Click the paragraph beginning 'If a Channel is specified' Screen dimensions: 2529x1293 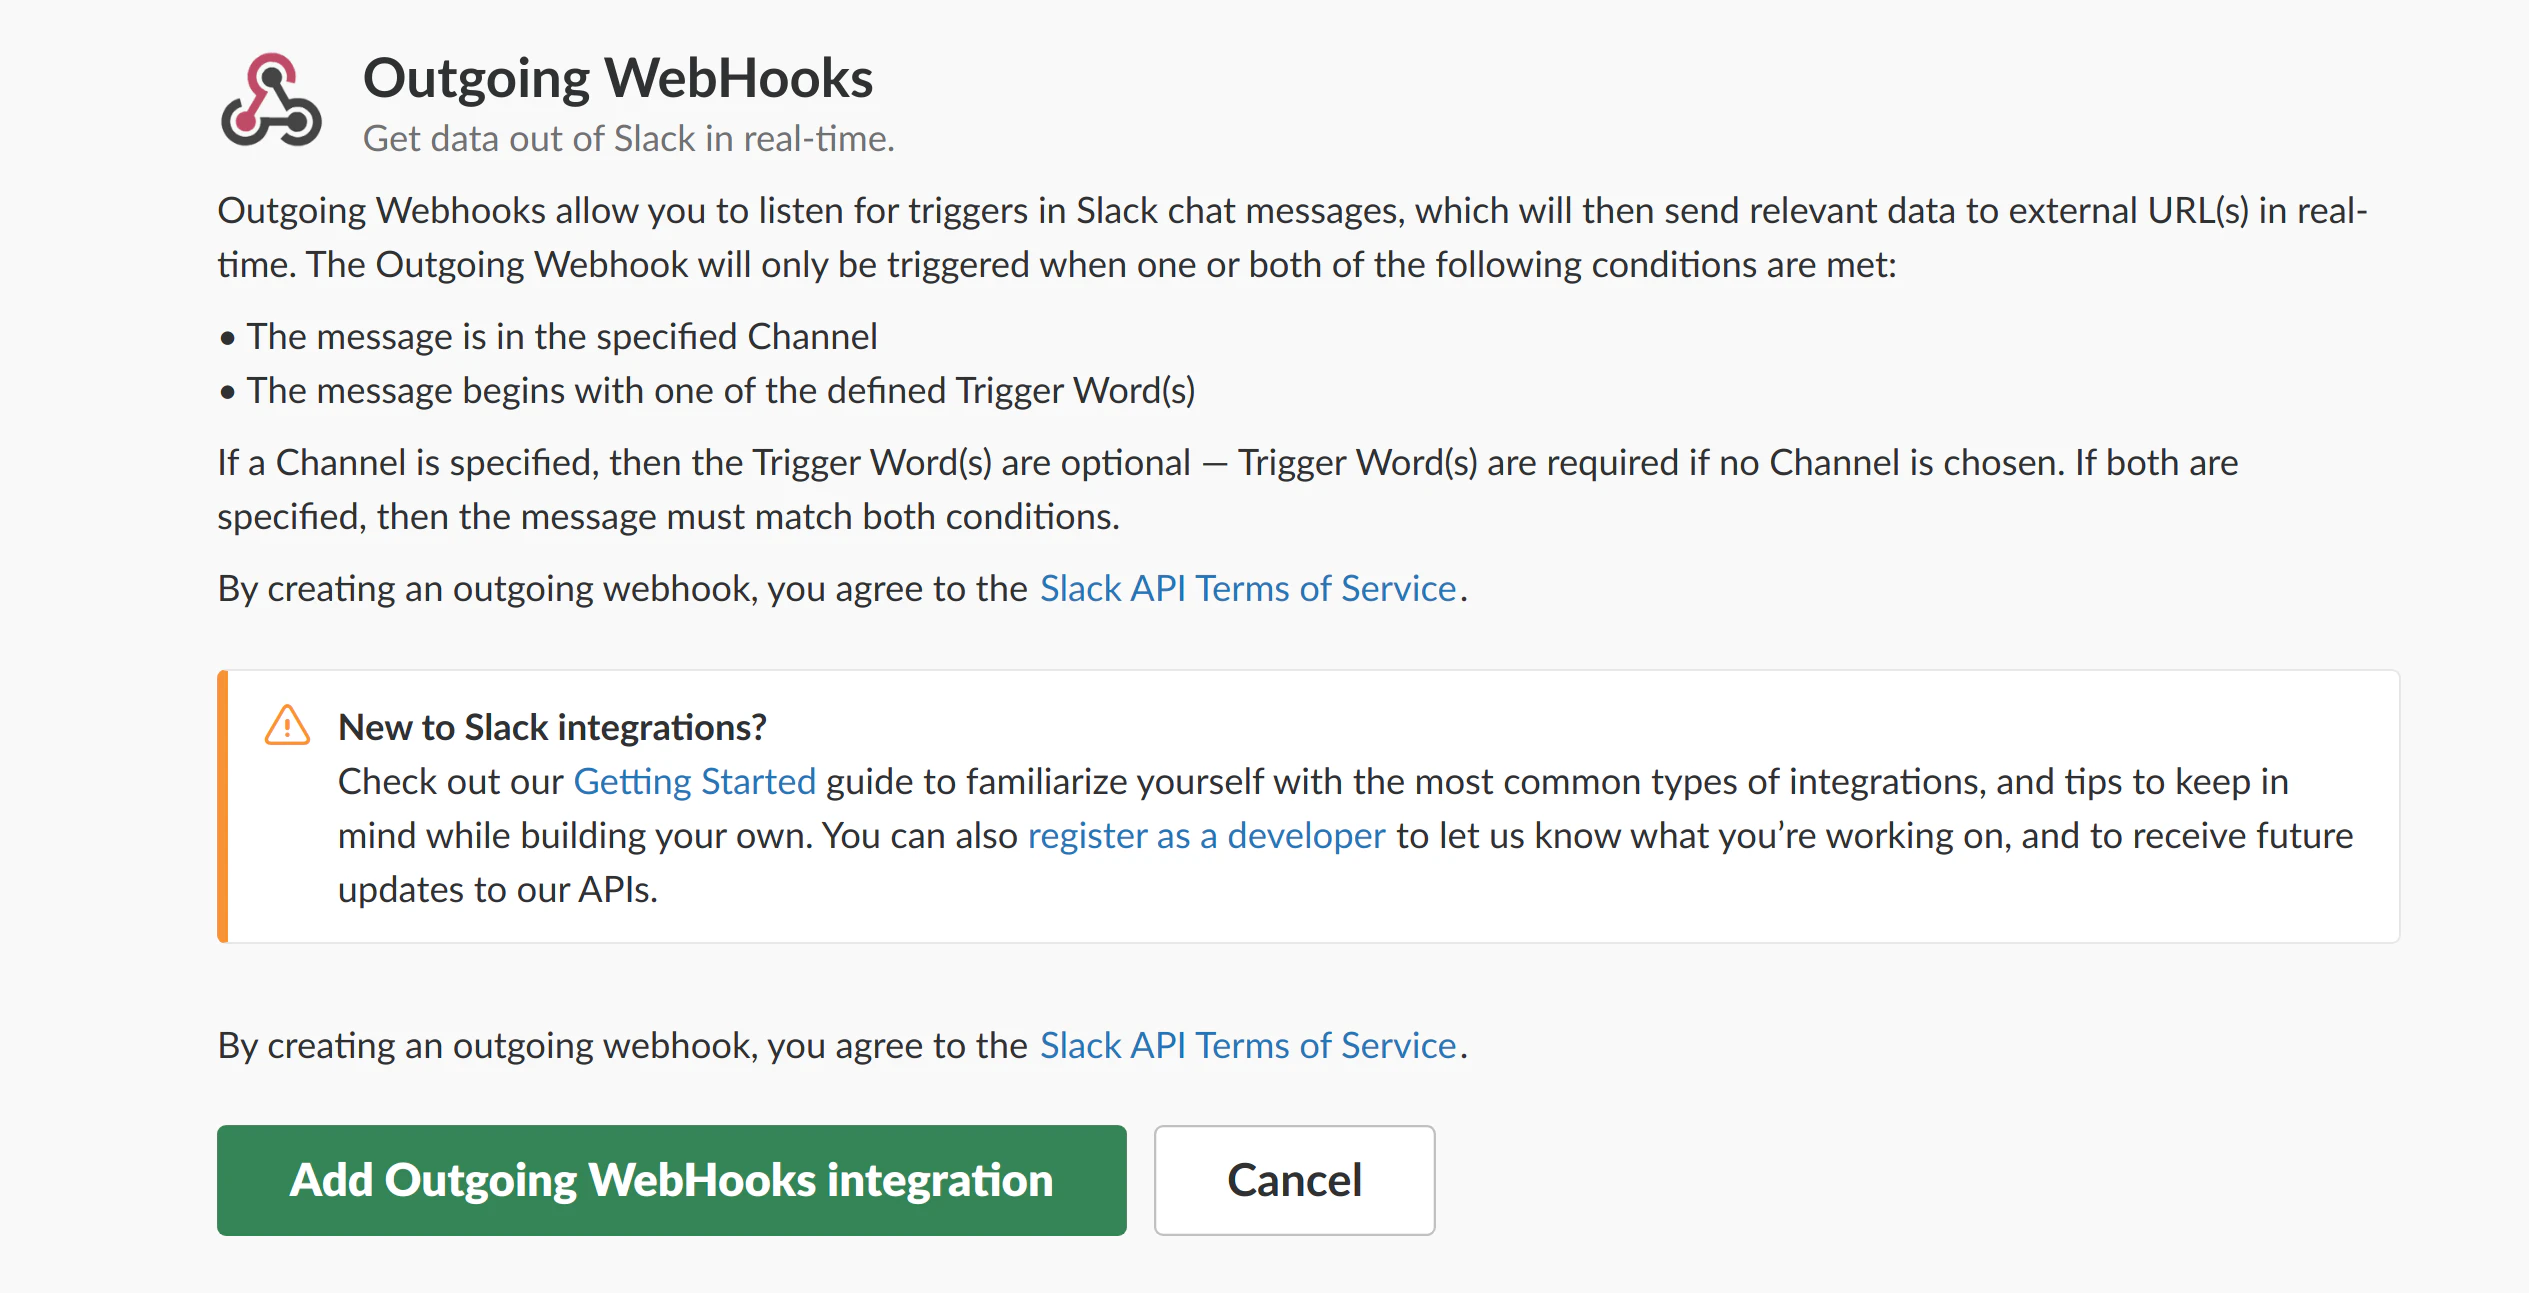[x=1228, y=489]
